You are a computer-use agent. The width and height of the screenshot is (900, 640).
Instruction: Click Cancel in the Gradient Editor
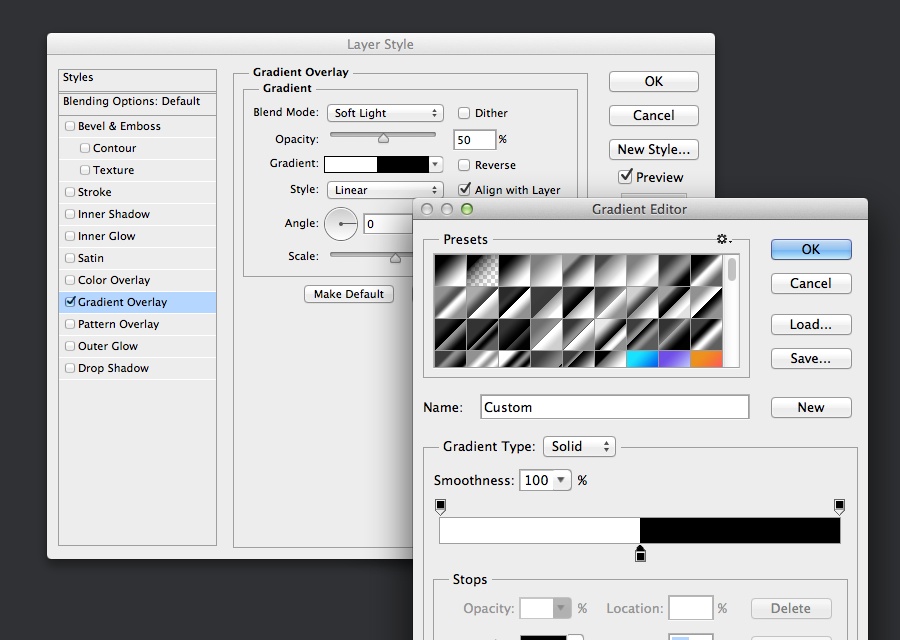click(x=811, y=283)
